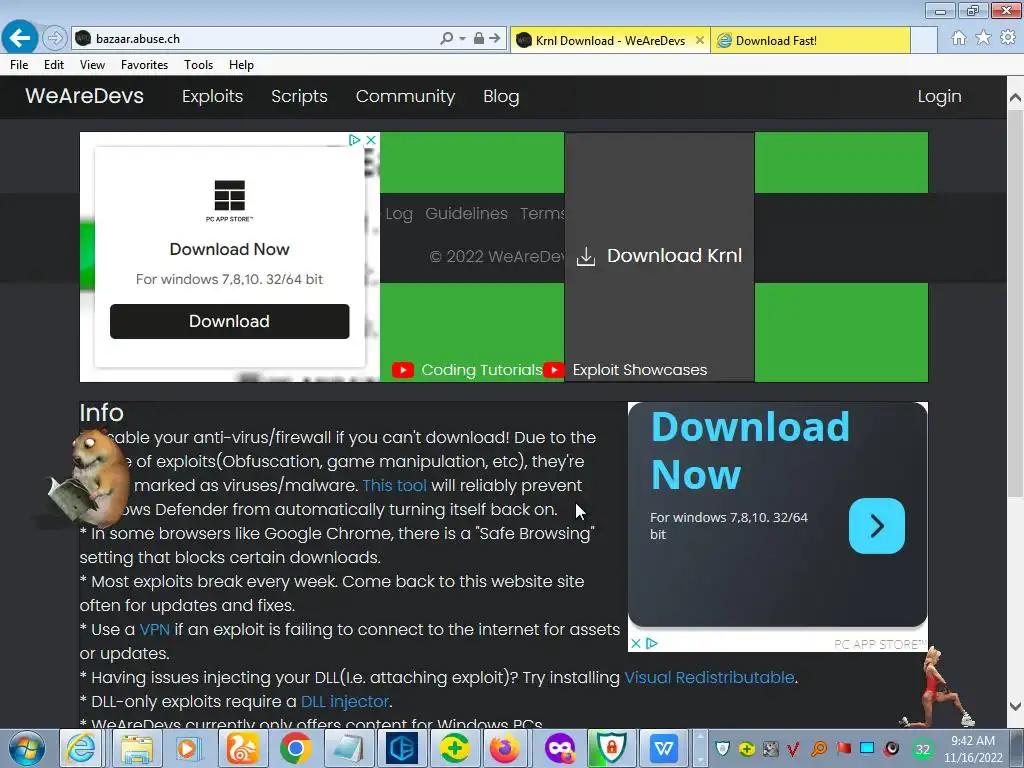Open the DLL injector link
Screen dimensions: 1024x768
click(345, 701)
